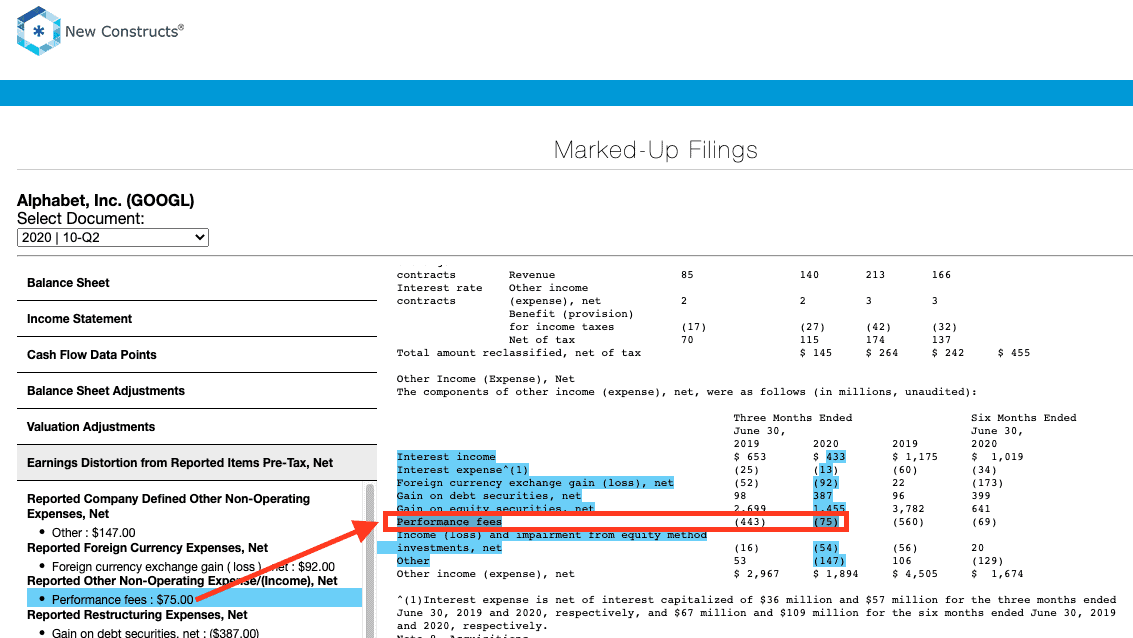Click the sidebar panel vertical scrollbar
Screen dimensions: 1133x638
click(x=370, y=561)
